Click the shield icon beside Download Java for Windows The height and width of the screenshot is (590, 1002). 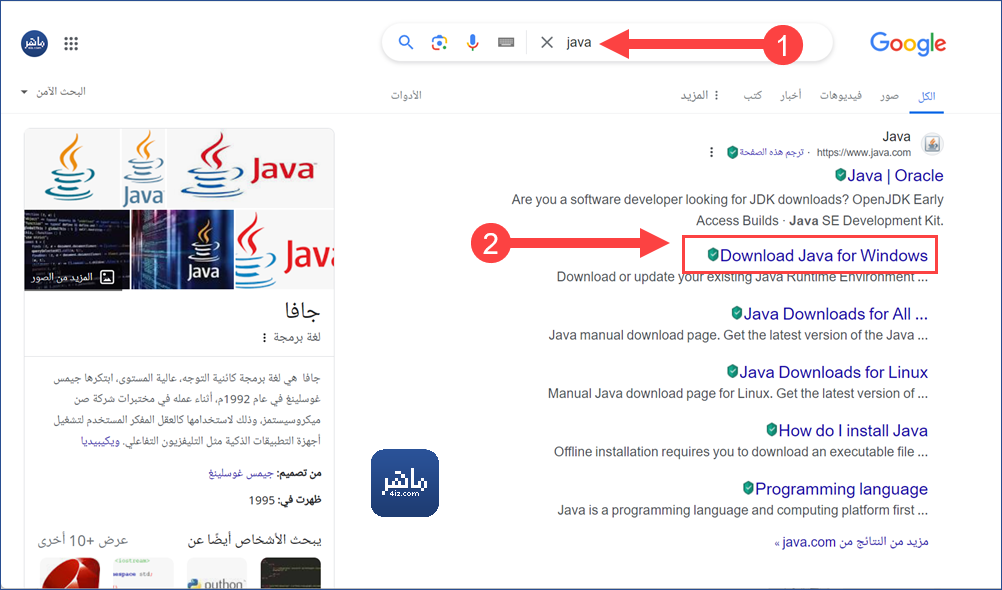pos(713,254)
